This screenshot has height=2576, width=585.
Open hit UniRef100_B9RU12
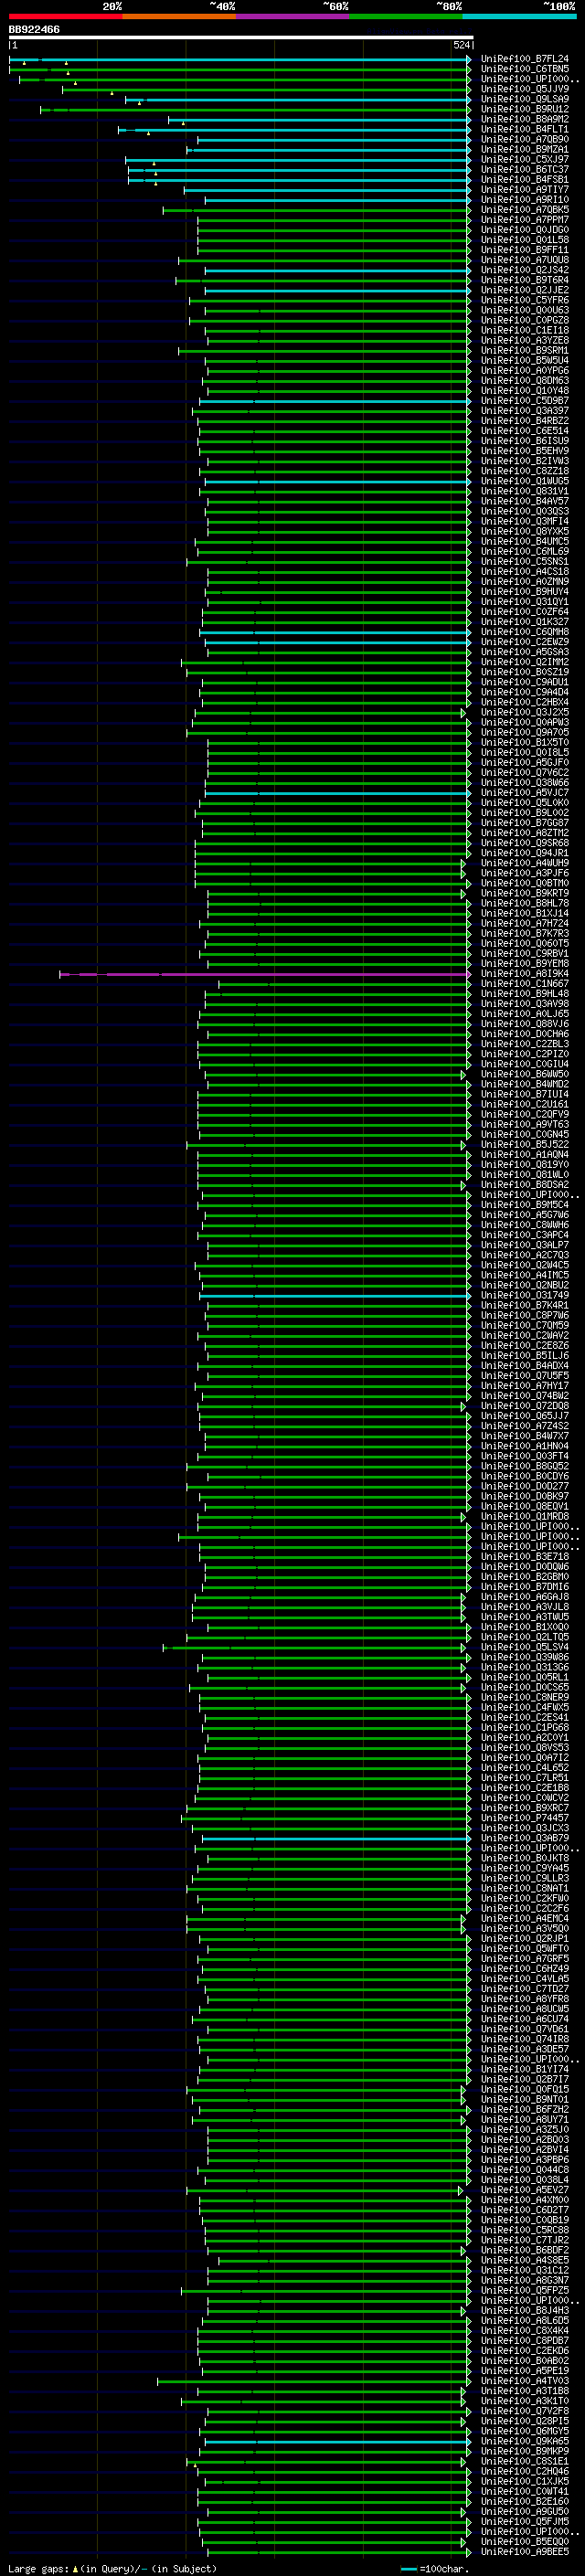pos(524,110)
